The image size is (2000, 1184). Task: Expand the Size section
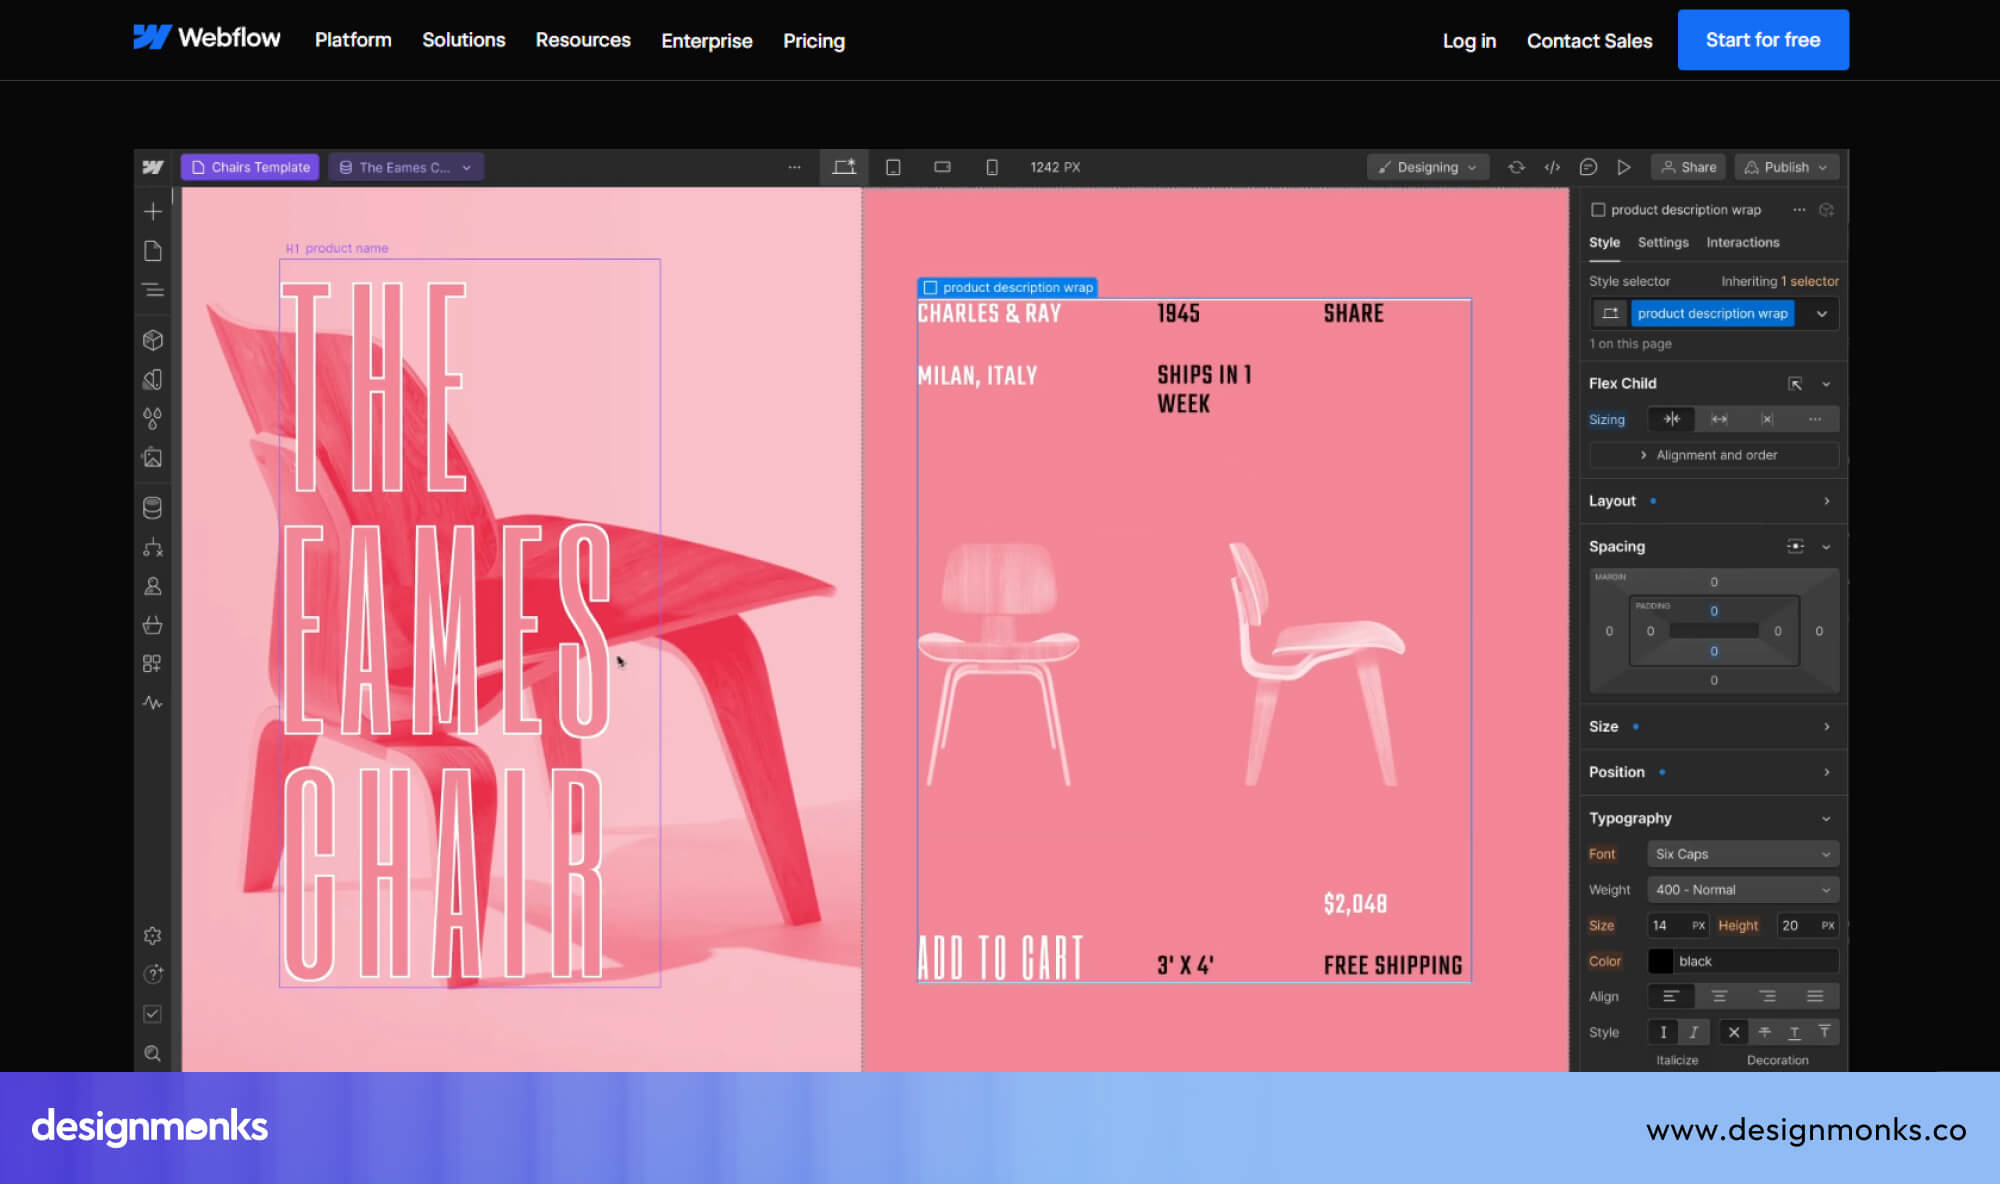coord(1712,727)
